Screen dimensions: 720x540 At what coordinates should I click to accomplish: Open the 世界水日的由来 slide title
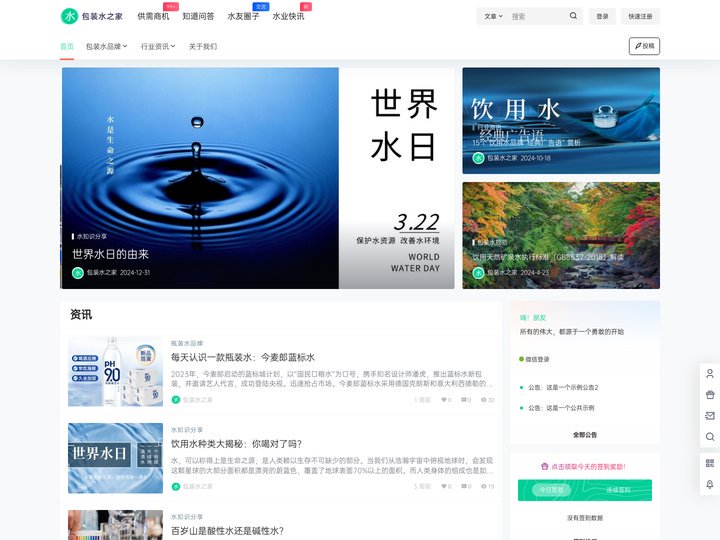click(x=111, y=254)
